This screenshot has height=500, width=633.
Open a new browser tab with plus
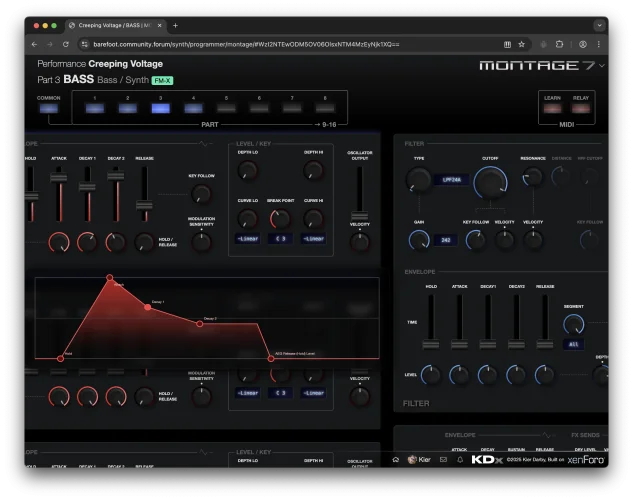(175, 25)
